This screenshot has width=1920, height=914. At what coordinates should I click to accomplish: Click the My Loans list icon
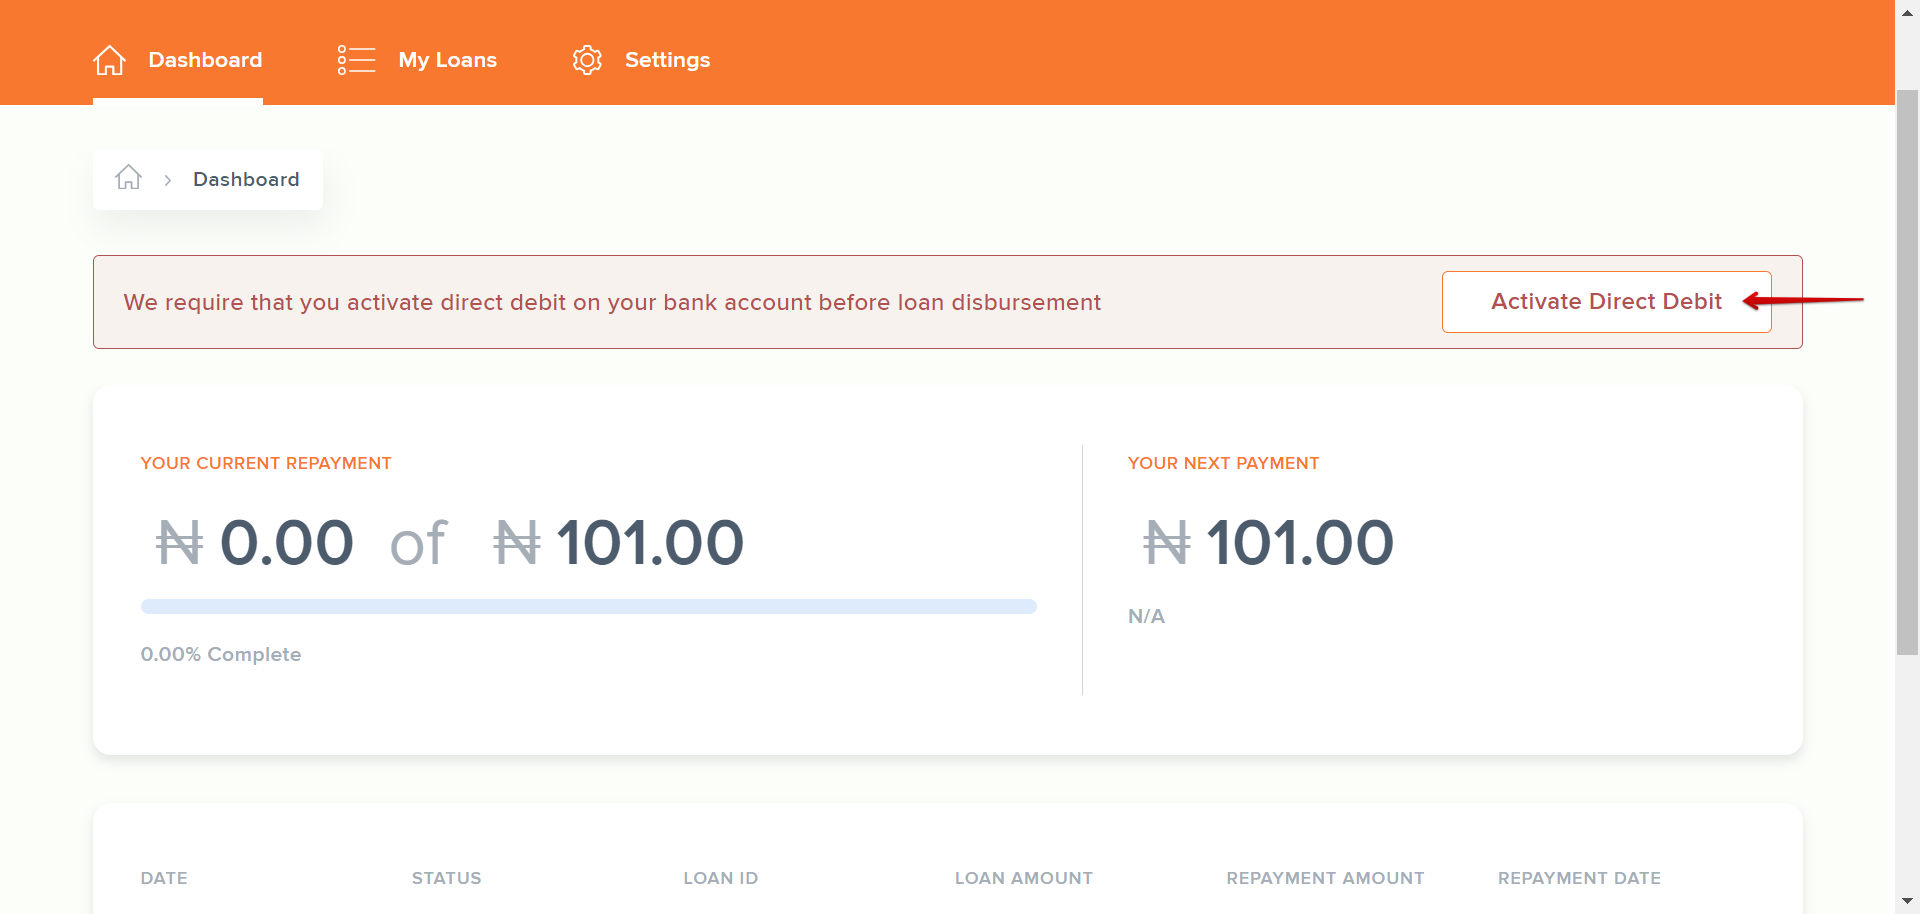(356, 60)
